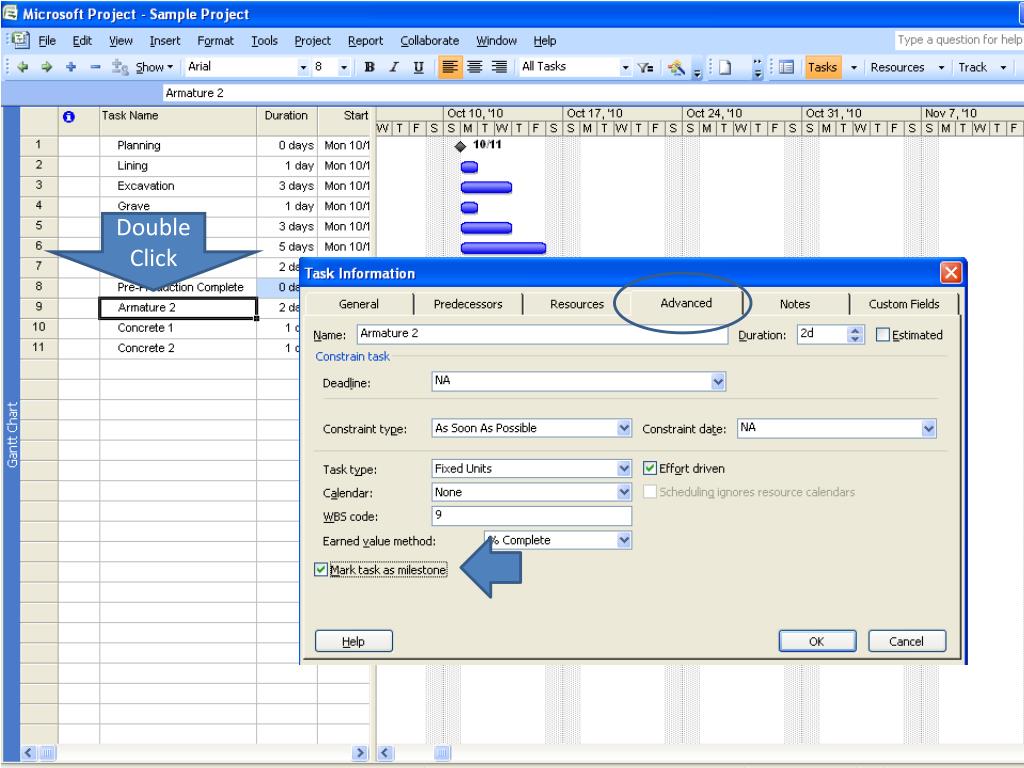Open the Calendar None dropdown
This screenshot has width=1024, height=768.
tap(624, 492)
